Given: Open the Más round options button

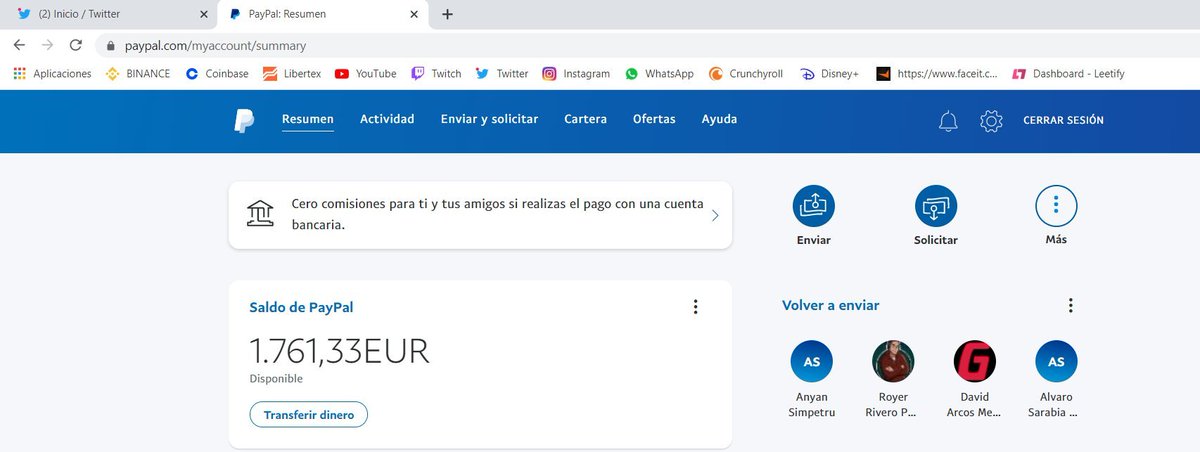Looking at the screenshot, I should pos(1056,205).
